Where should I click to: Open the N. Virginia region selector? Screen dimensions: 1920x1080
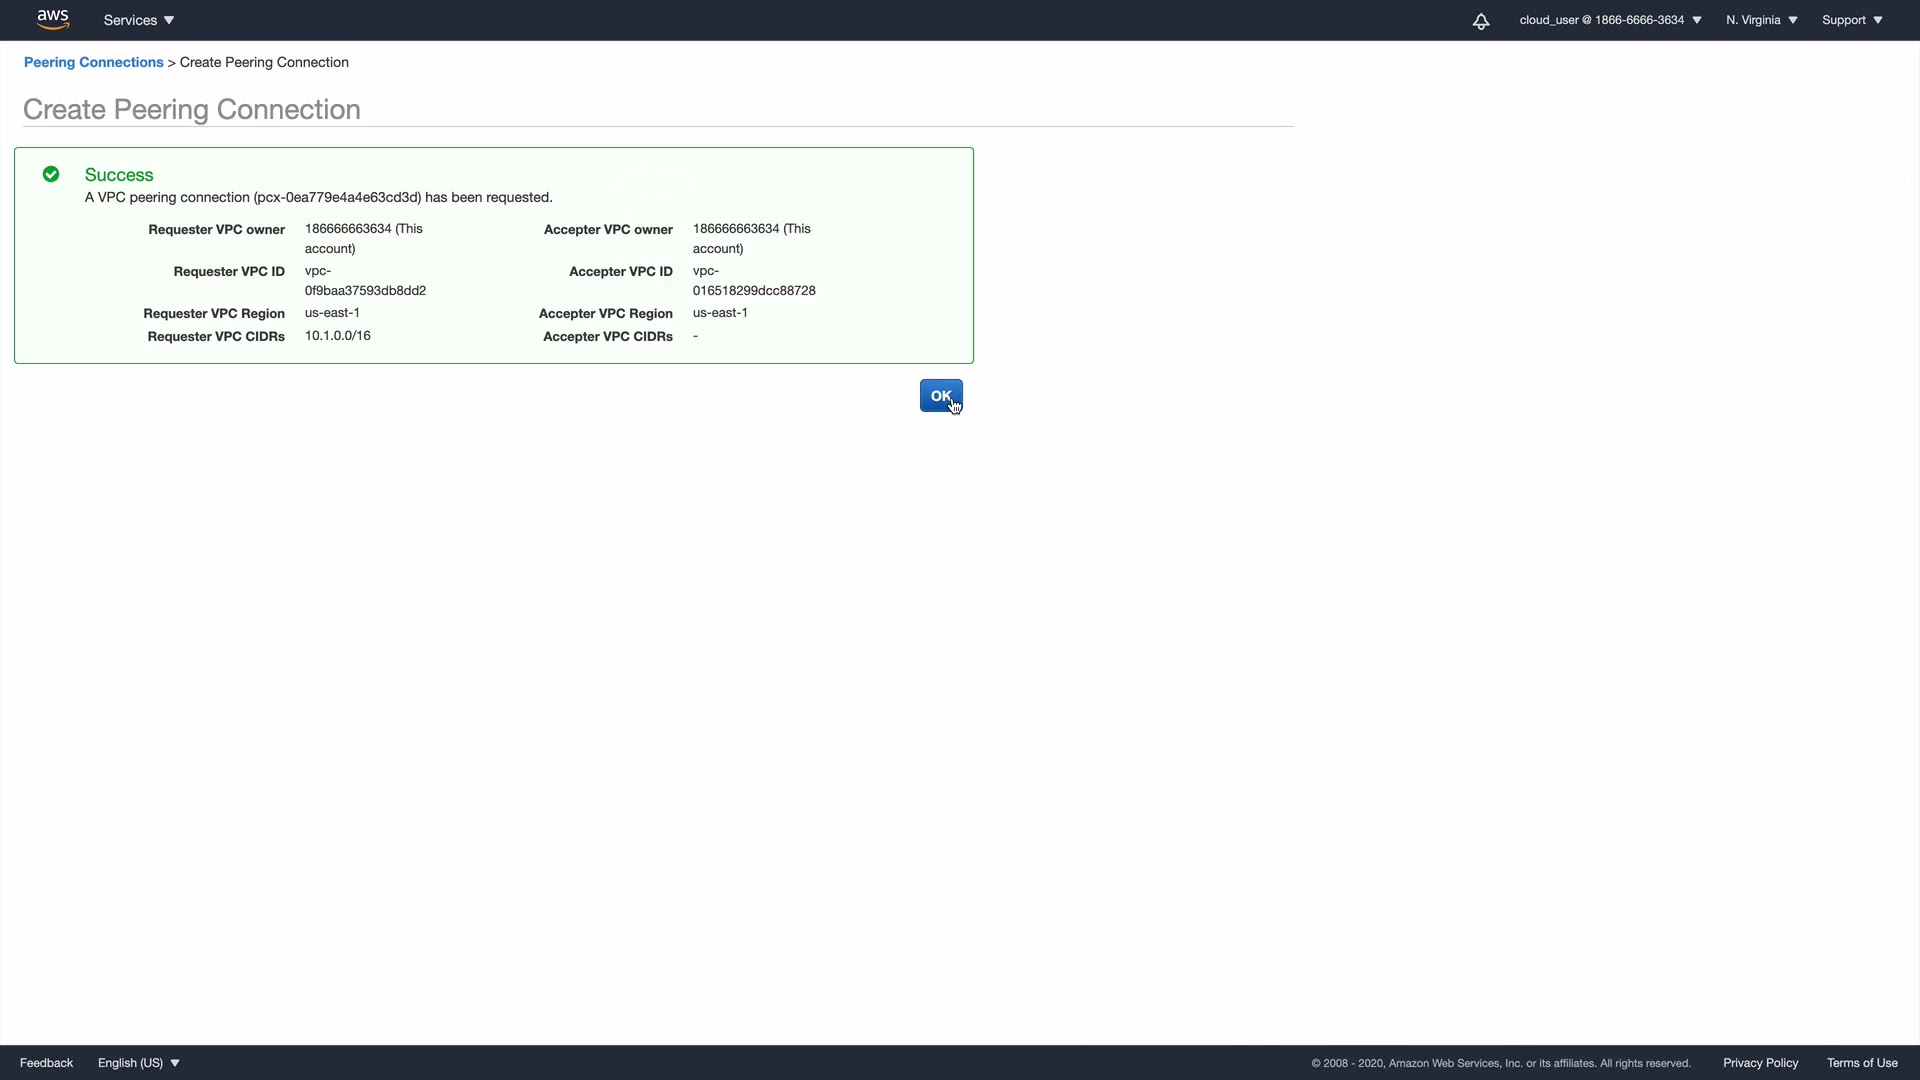(x=1761, y=20)
